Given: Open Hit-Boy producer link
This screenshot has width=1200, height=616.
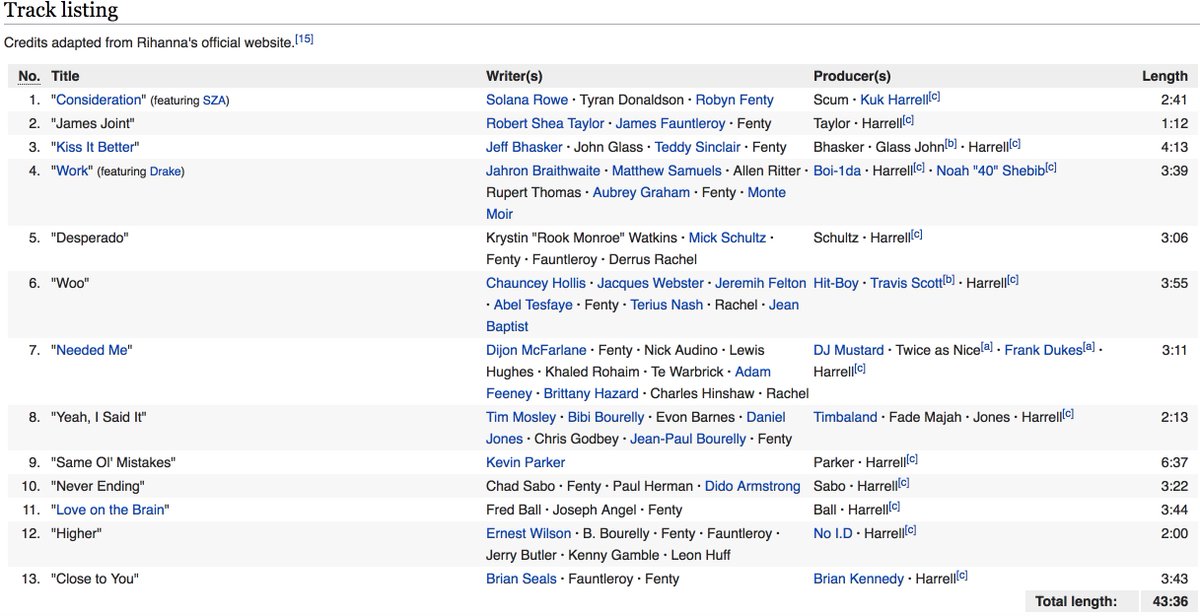Looking at the screenshot, I should [836, 283].
